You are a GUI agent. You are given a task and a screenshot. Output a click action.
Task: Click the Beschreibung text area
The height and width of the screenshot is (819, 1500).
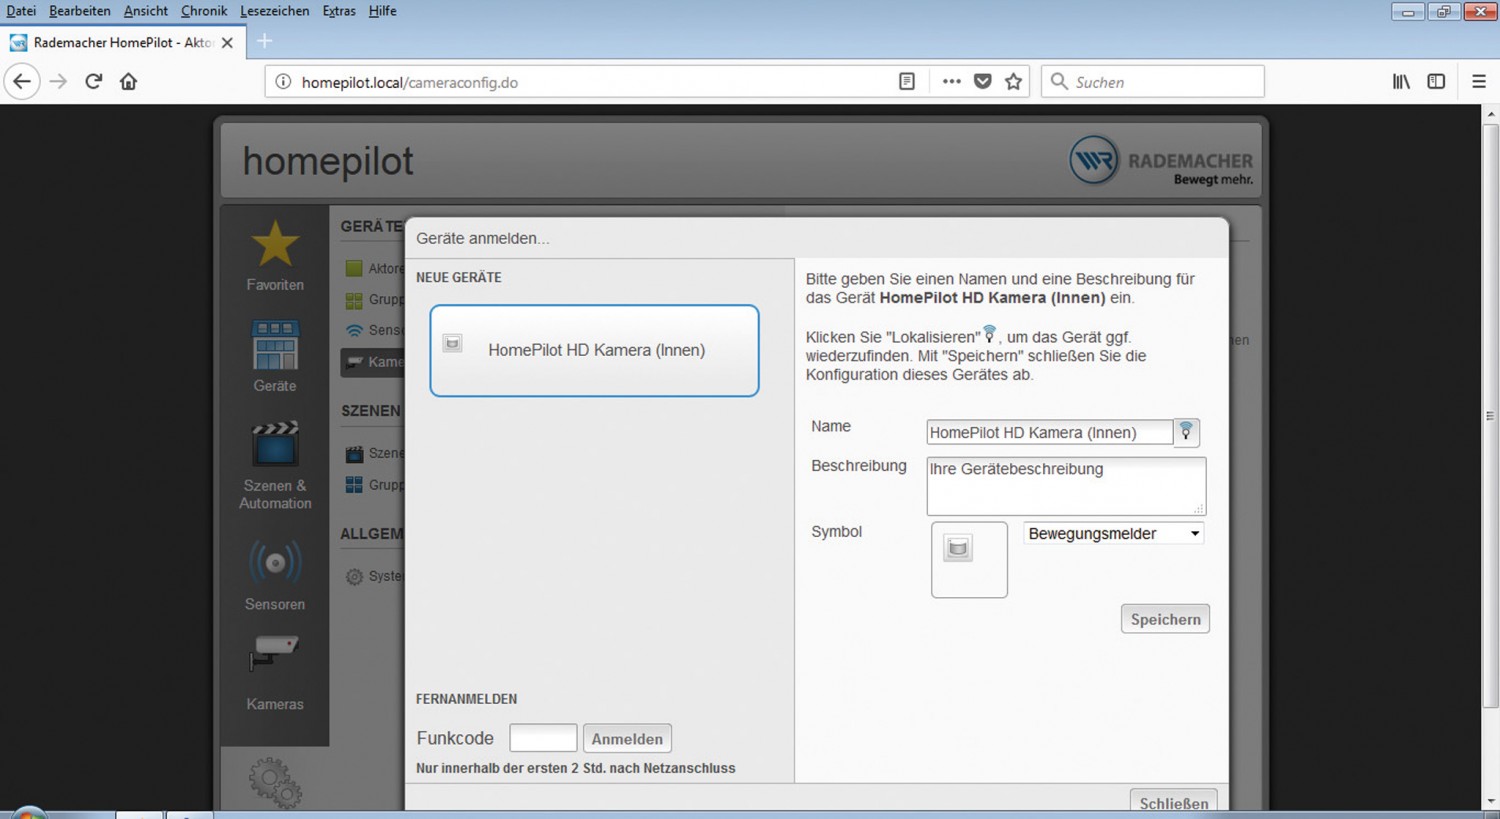1066,486
